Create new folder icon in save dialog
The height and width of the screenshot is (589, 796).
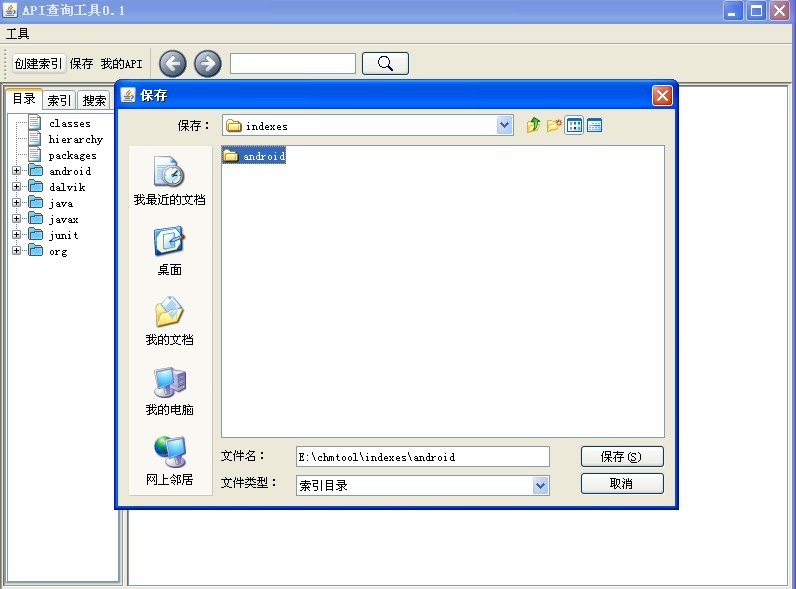pos(553,125)
